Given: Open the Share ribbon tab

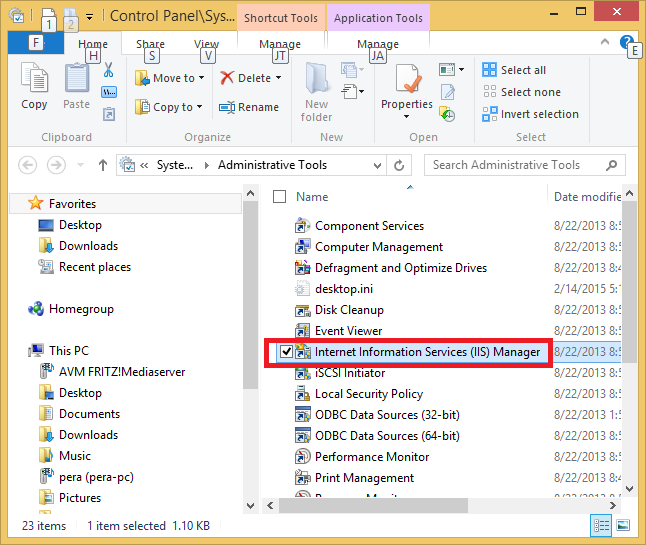Looking at the screenshot, I should click(150, 44).
